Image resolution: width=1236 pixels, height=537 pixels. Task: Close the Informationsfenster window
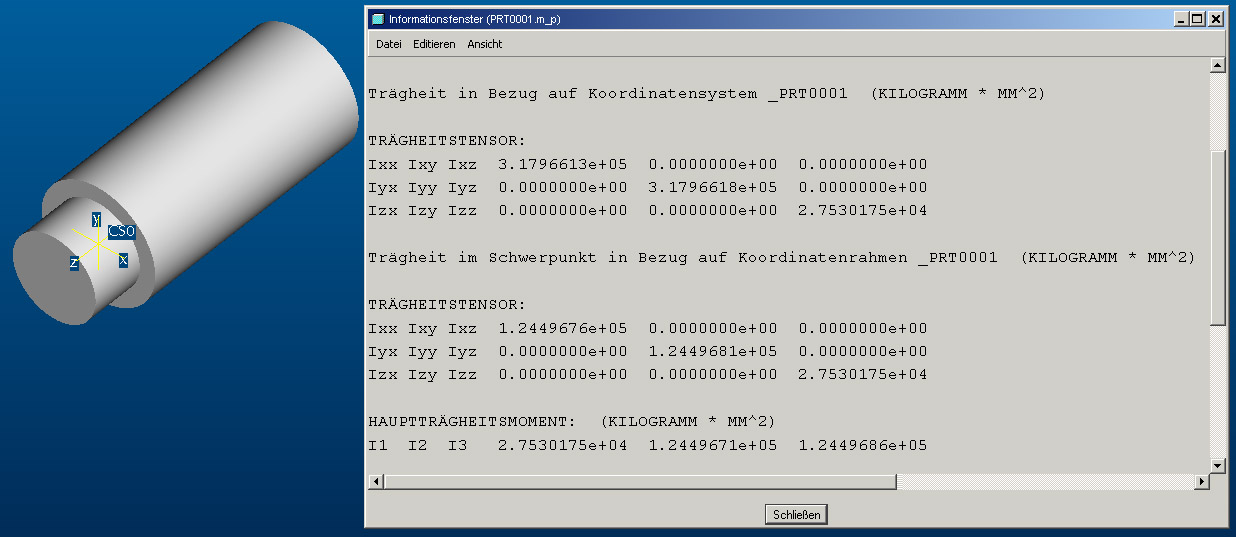point(1216,18)
